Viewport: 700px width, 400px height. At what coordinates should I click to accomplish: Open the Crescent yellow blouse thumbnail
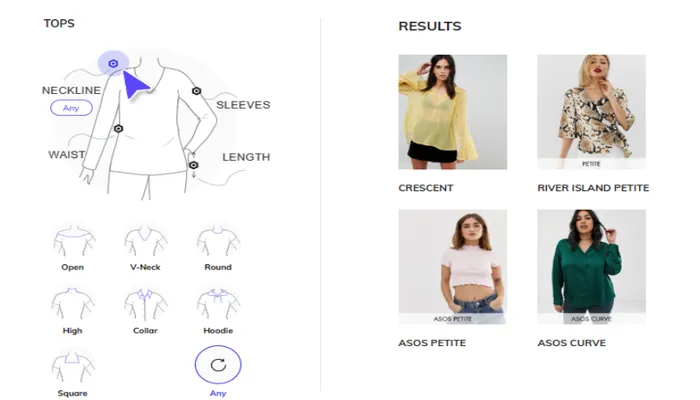coord(453,112)
